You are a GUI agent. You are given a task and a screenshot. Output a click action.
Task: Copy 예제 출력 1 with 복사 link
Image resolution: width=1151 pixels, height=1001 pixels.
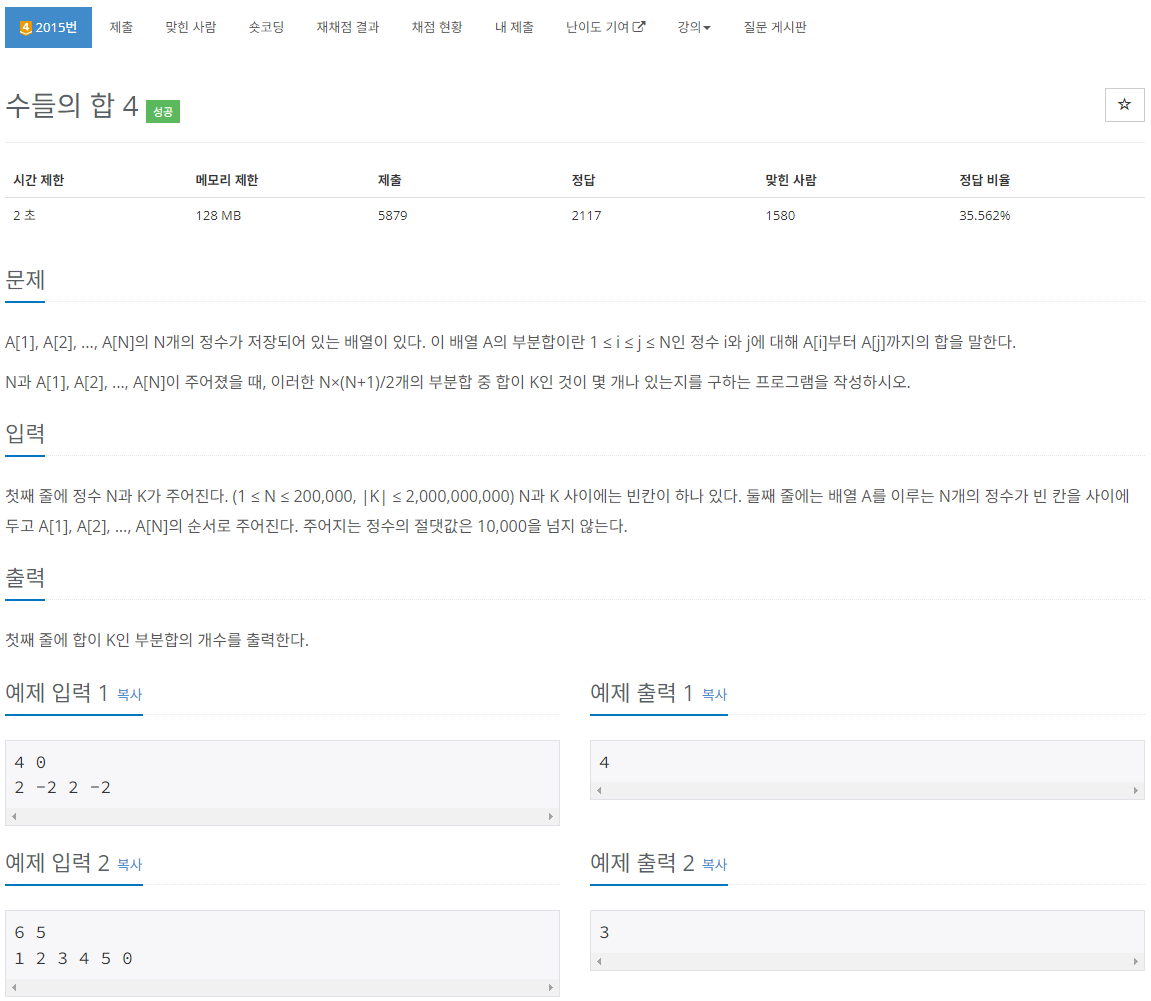[714, 694]
